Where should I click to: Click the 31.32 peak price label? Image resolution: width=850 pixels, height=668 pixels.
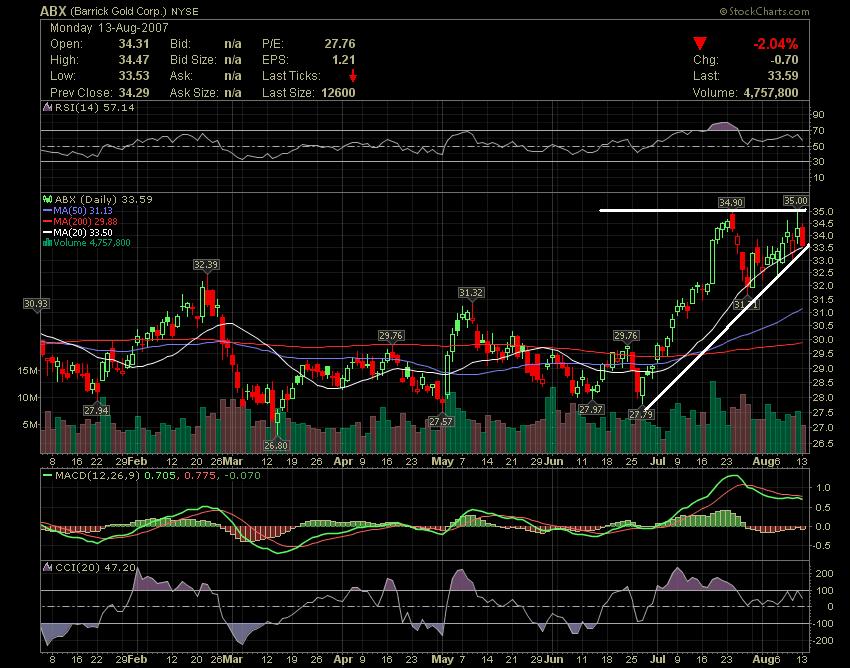[x=471, y=293]
